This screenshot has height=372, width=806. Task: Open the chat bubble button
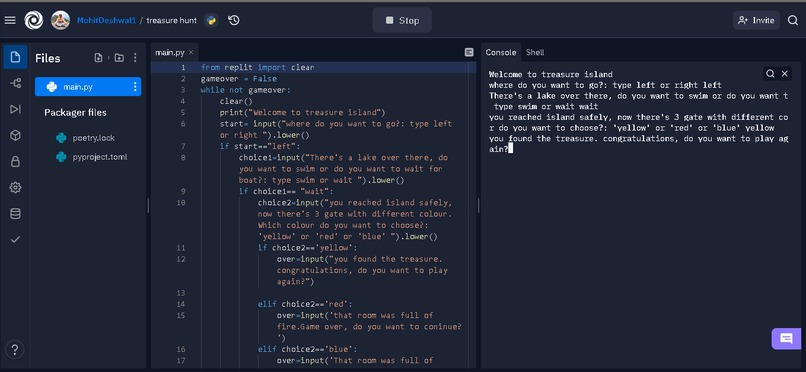(x=786, y=339)
